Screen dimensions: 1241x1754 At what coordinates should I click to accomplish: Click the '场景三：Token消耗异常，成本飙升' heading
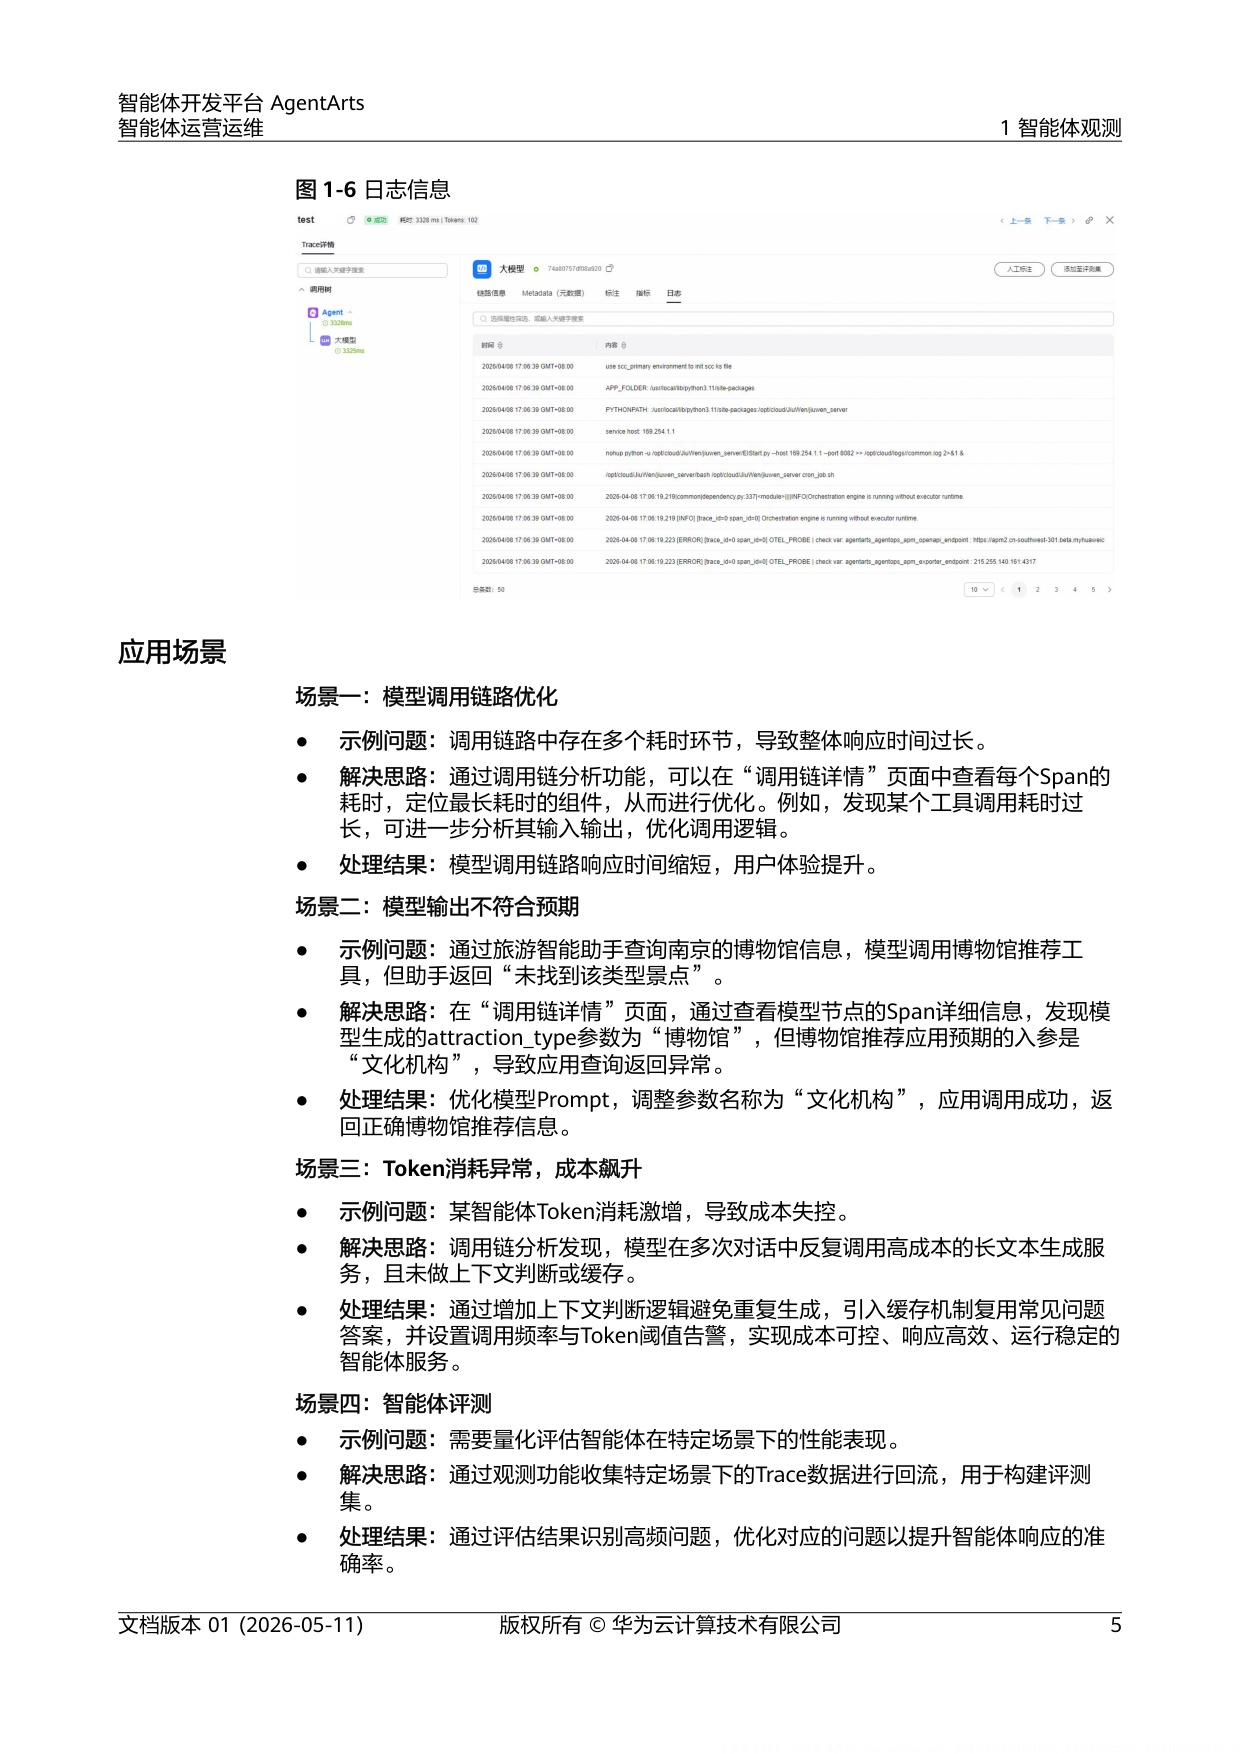468,1169
